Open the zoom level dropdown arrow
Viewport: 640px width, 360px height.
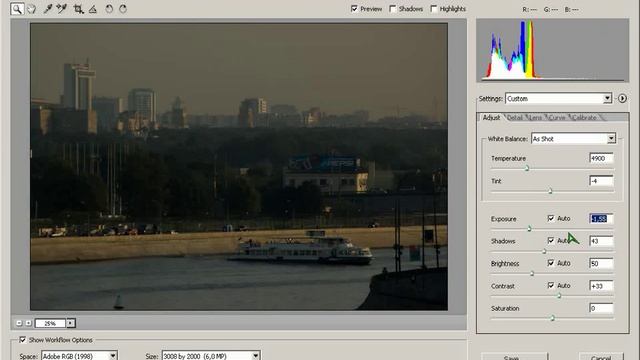71,323
